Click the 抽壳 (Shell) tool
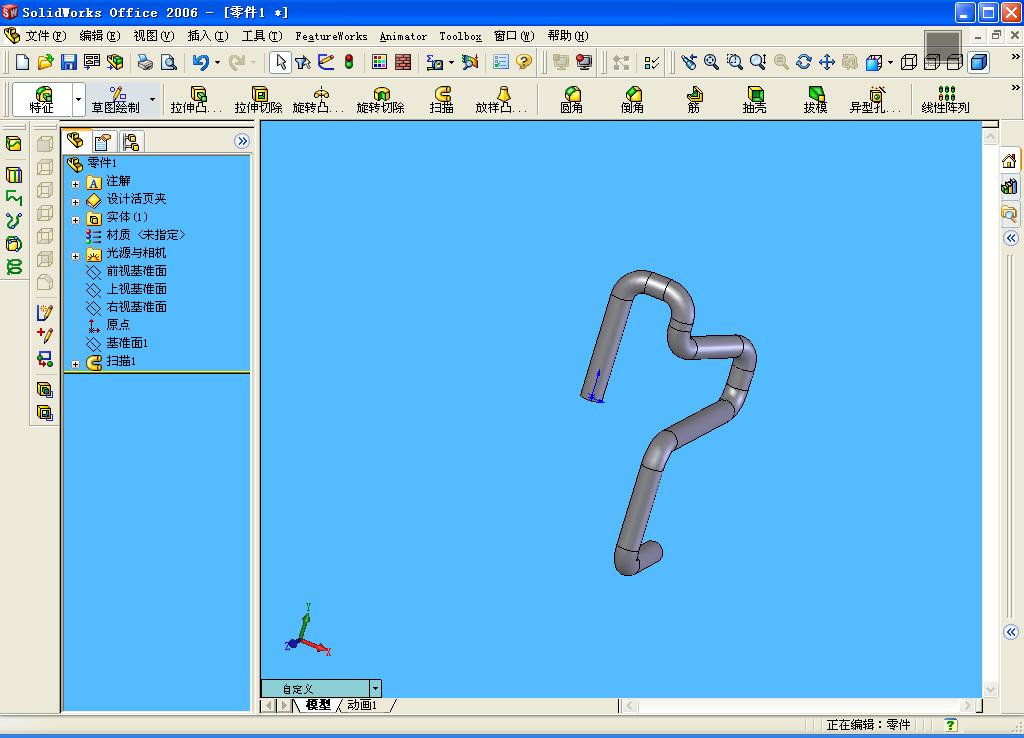This screenshot has height=738, width=1024. point(754,99)
